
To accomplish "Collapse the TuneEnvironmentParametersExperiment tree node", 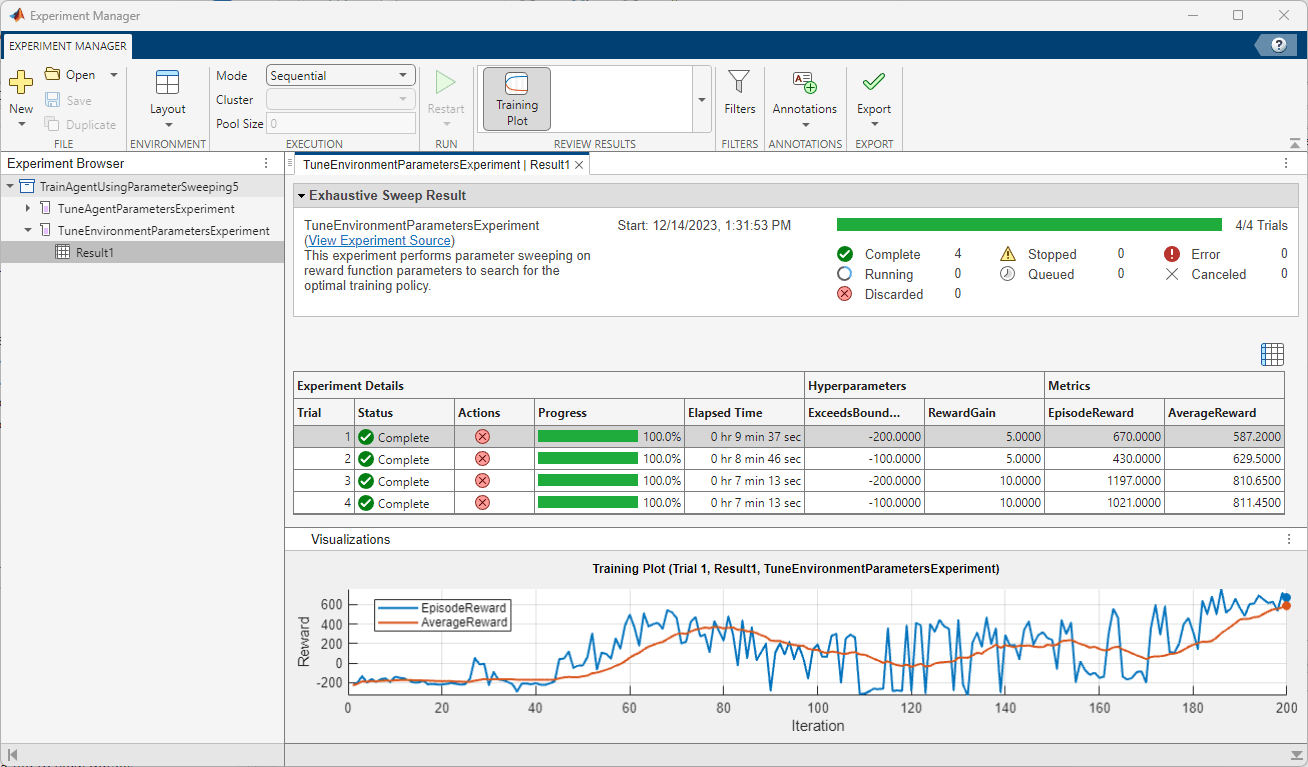I will pyautogui.click(x=29, y=231).
